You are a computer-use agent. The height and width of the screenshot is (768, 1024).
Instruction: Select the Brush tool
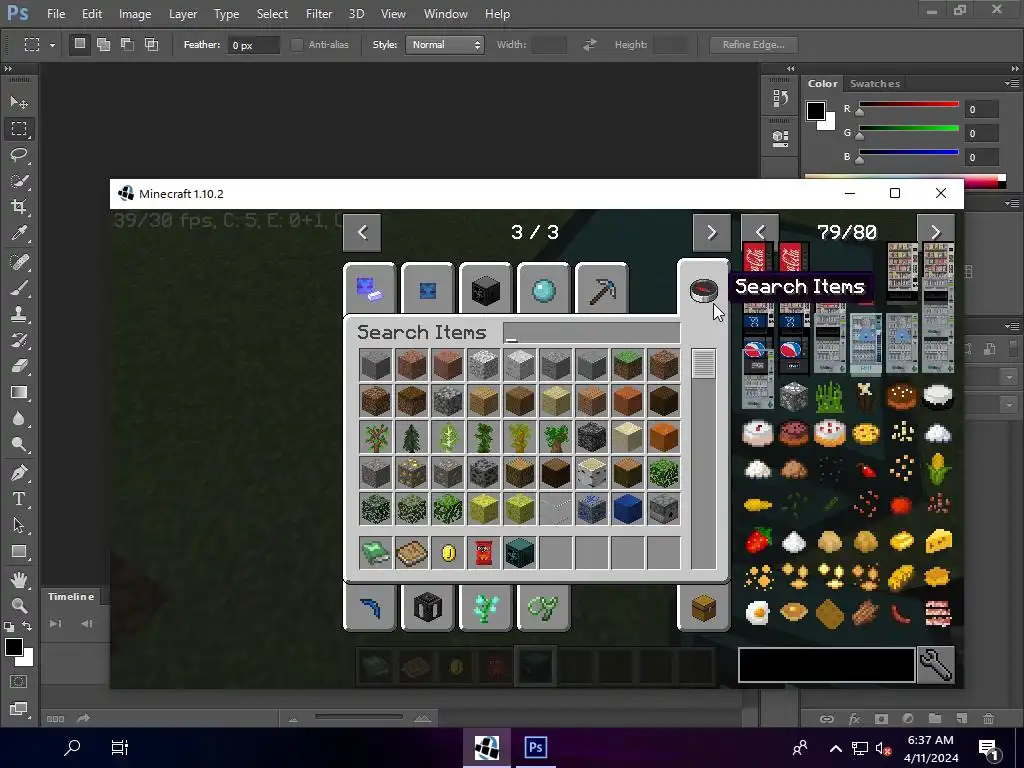pos(19,288)
